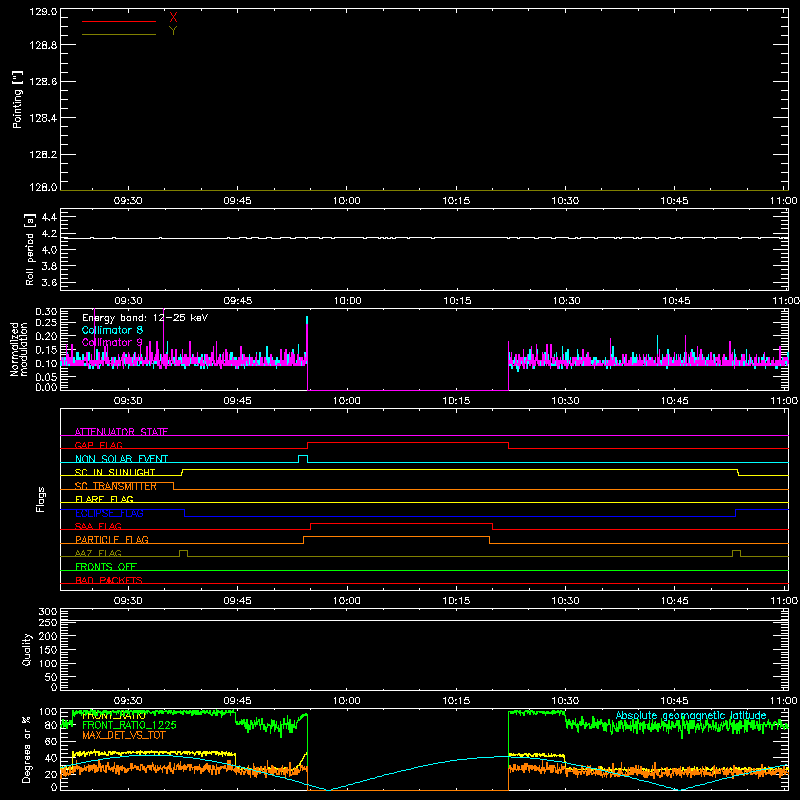Click the NON_SOLAR_EVENT flag label
The image size is (800, 800).
[121, 459]
